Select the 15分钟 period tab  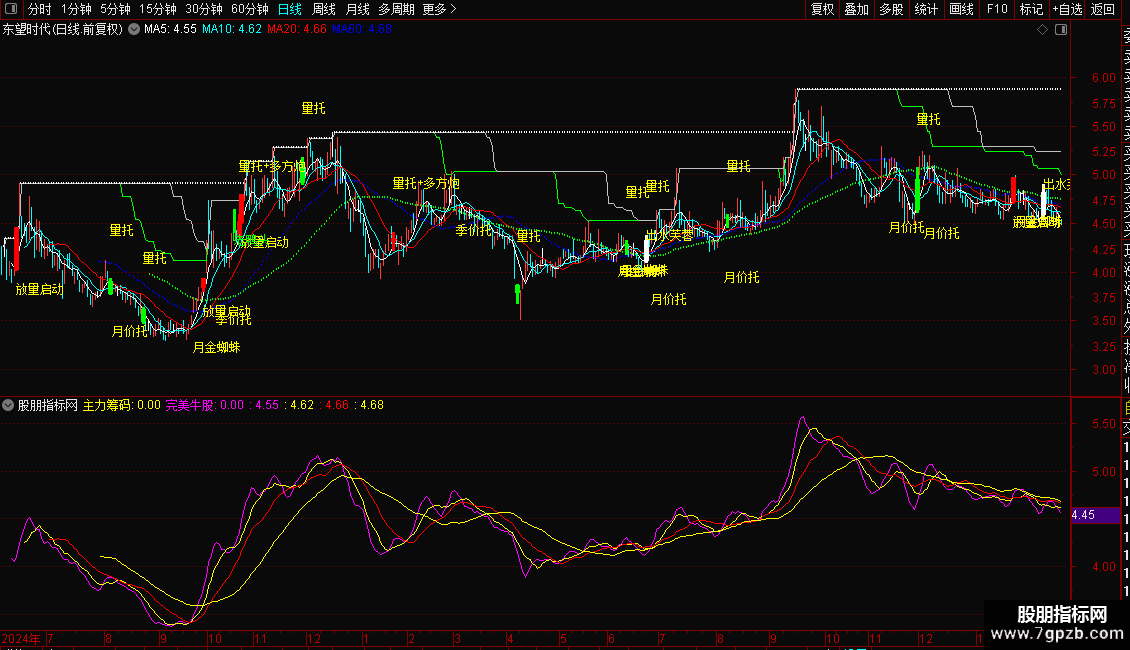[158, 9]
